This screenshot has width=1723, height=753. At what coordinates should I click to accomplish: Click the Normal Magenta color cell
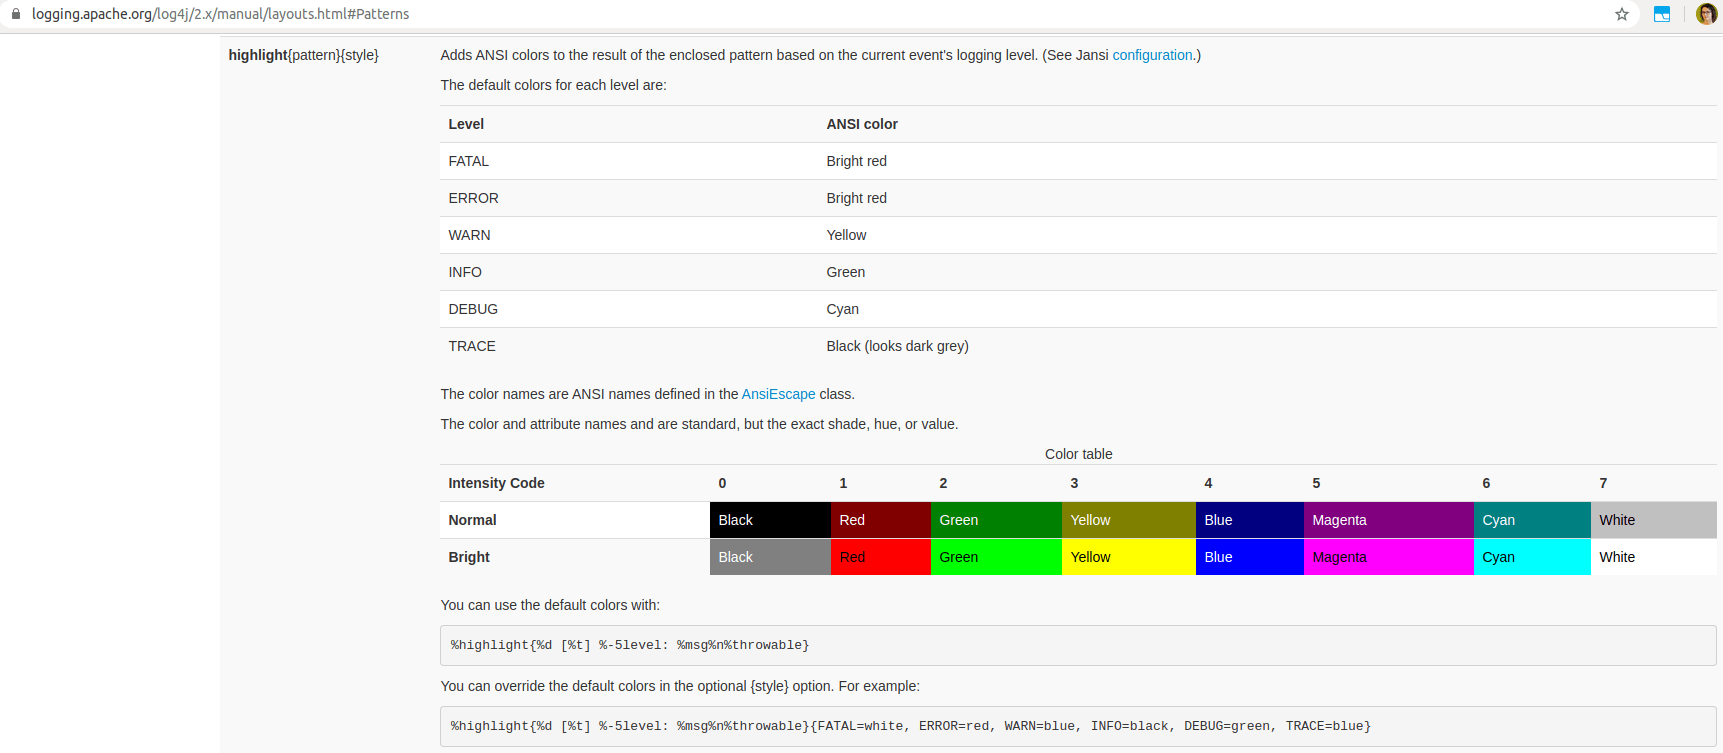[x=1389, y=520]
